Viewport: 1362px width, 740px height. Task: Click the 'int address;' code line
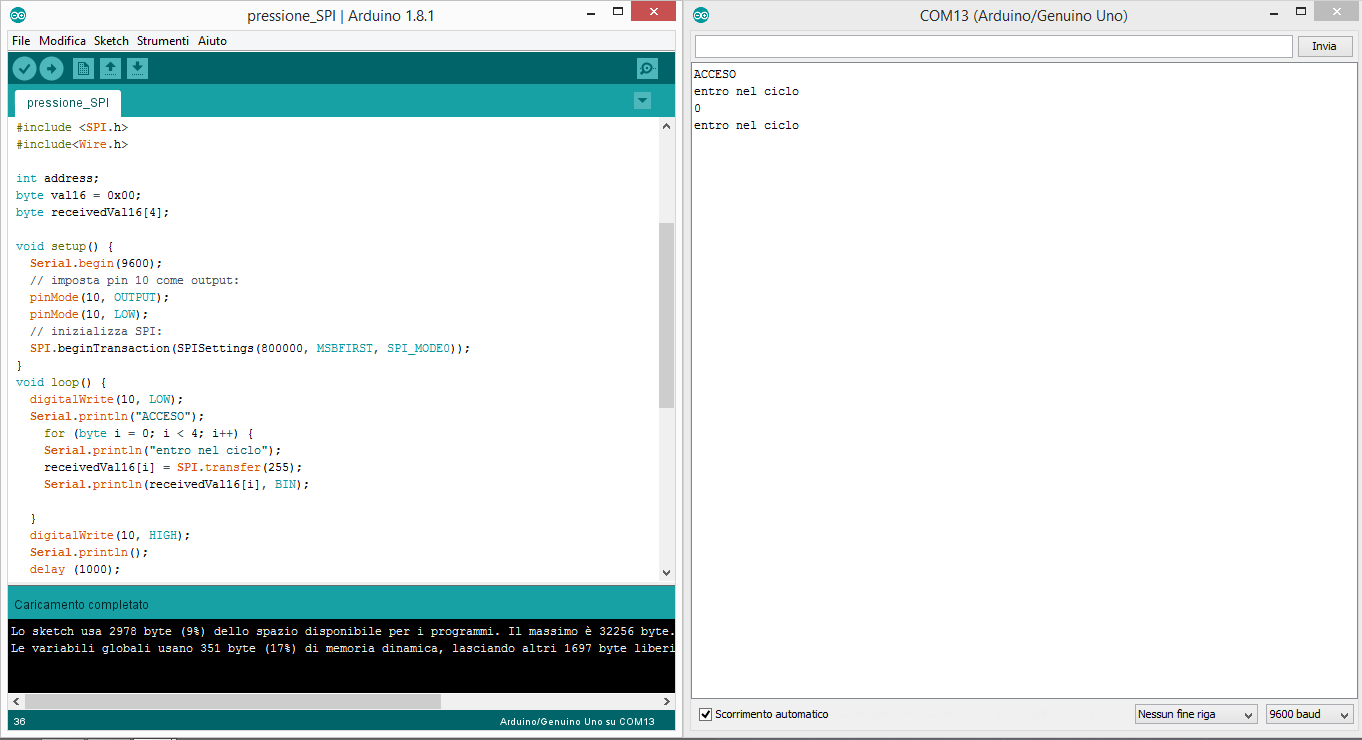tap(58, 178)
